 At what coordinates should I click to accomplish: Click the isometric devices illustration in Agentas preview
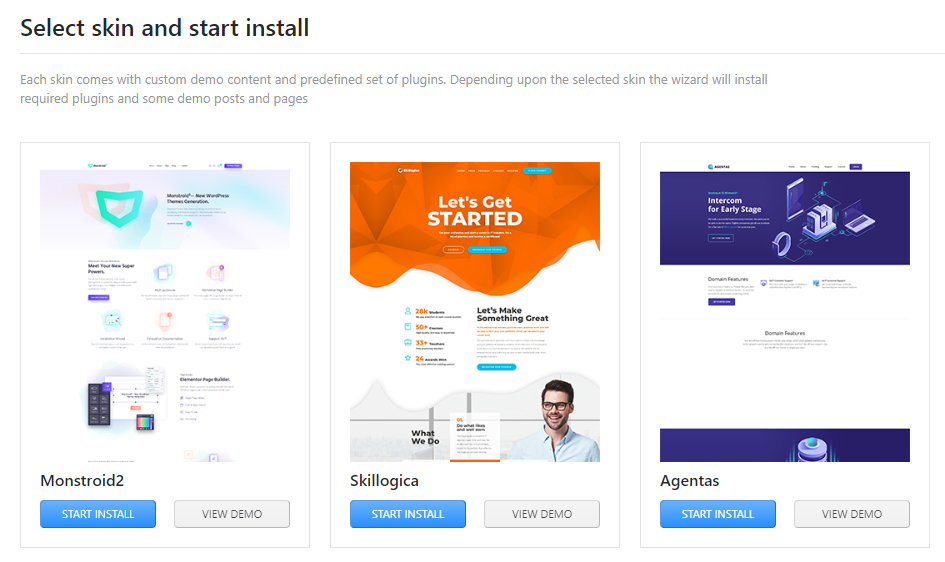pyautogui.click(x=823, y=220)
